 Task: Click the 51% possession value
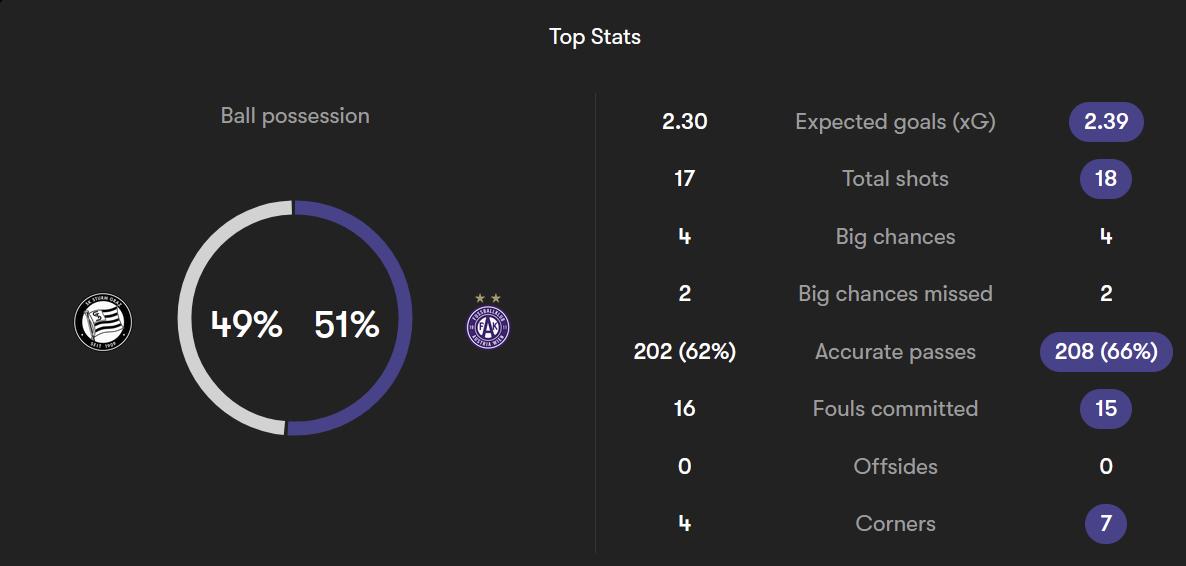[346, 324]
